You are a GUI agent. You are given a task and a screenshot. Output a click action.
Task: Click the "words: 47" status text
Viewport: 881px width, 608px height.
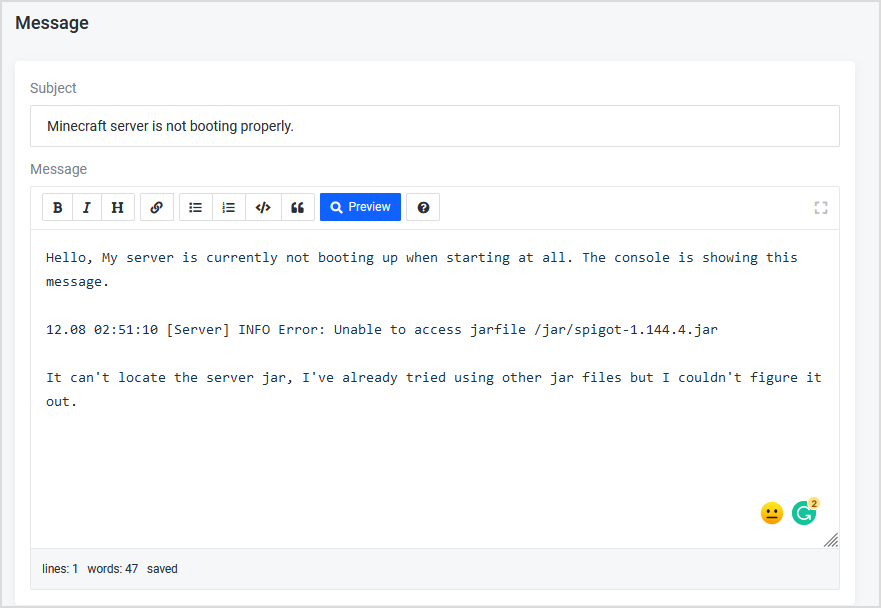(112, 569)
